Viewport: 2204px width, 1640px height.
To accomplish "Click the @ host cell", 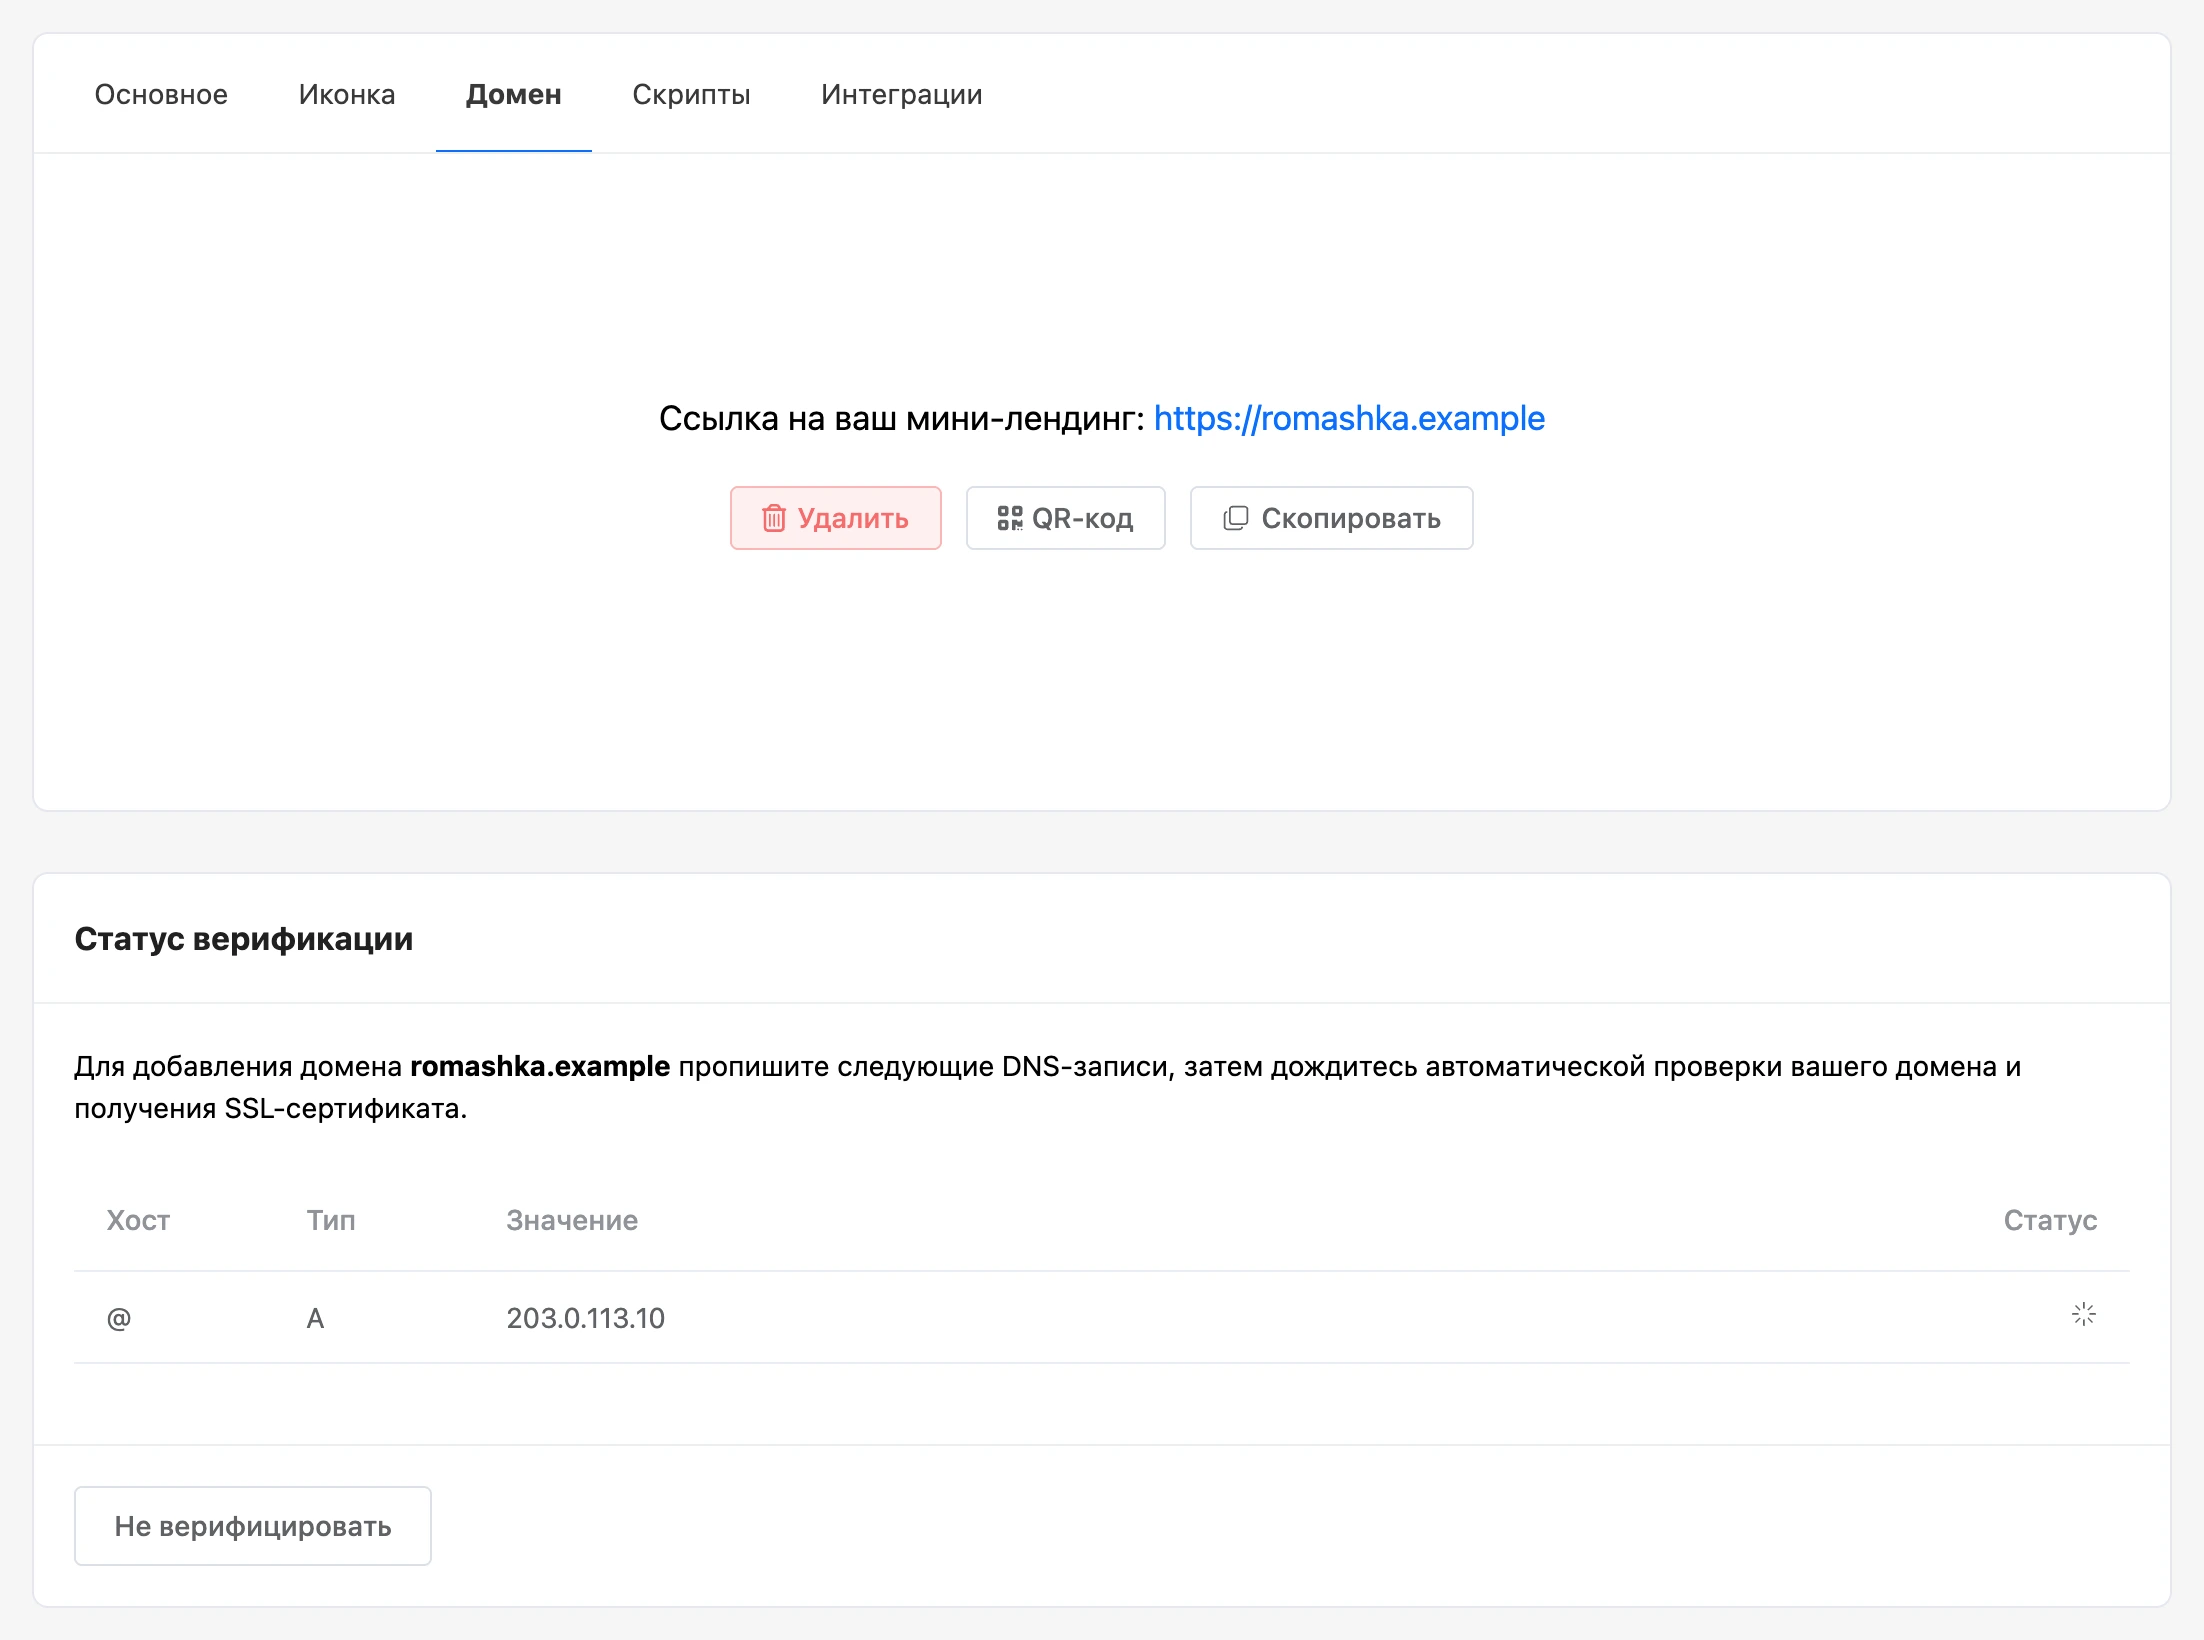I will pos(119,1318).
